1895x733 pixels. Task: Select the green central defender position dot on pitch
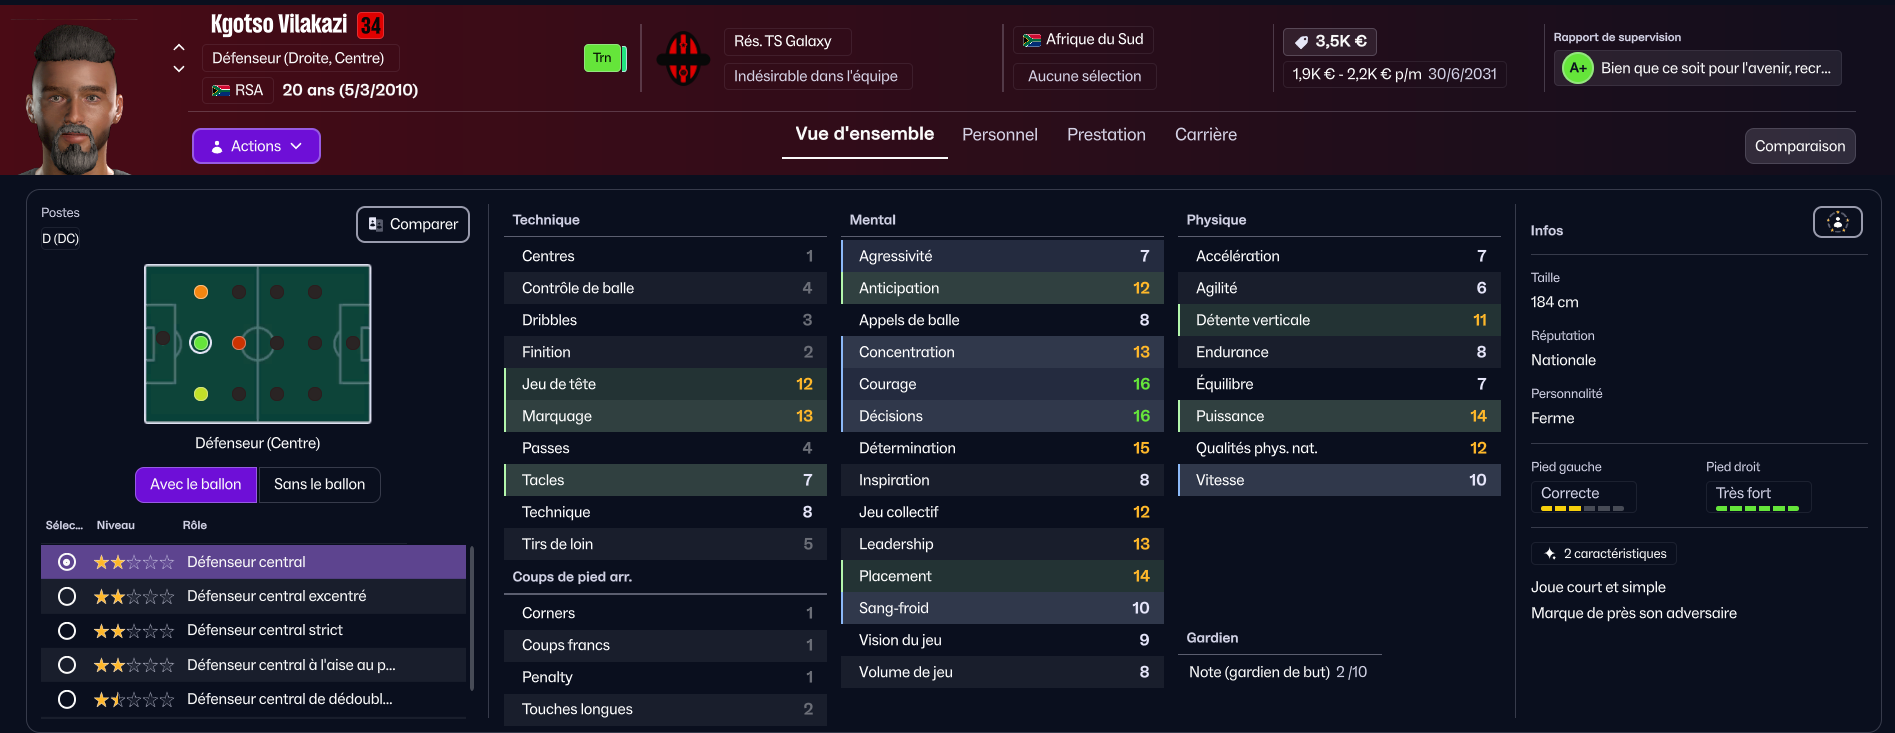(201, 343)
